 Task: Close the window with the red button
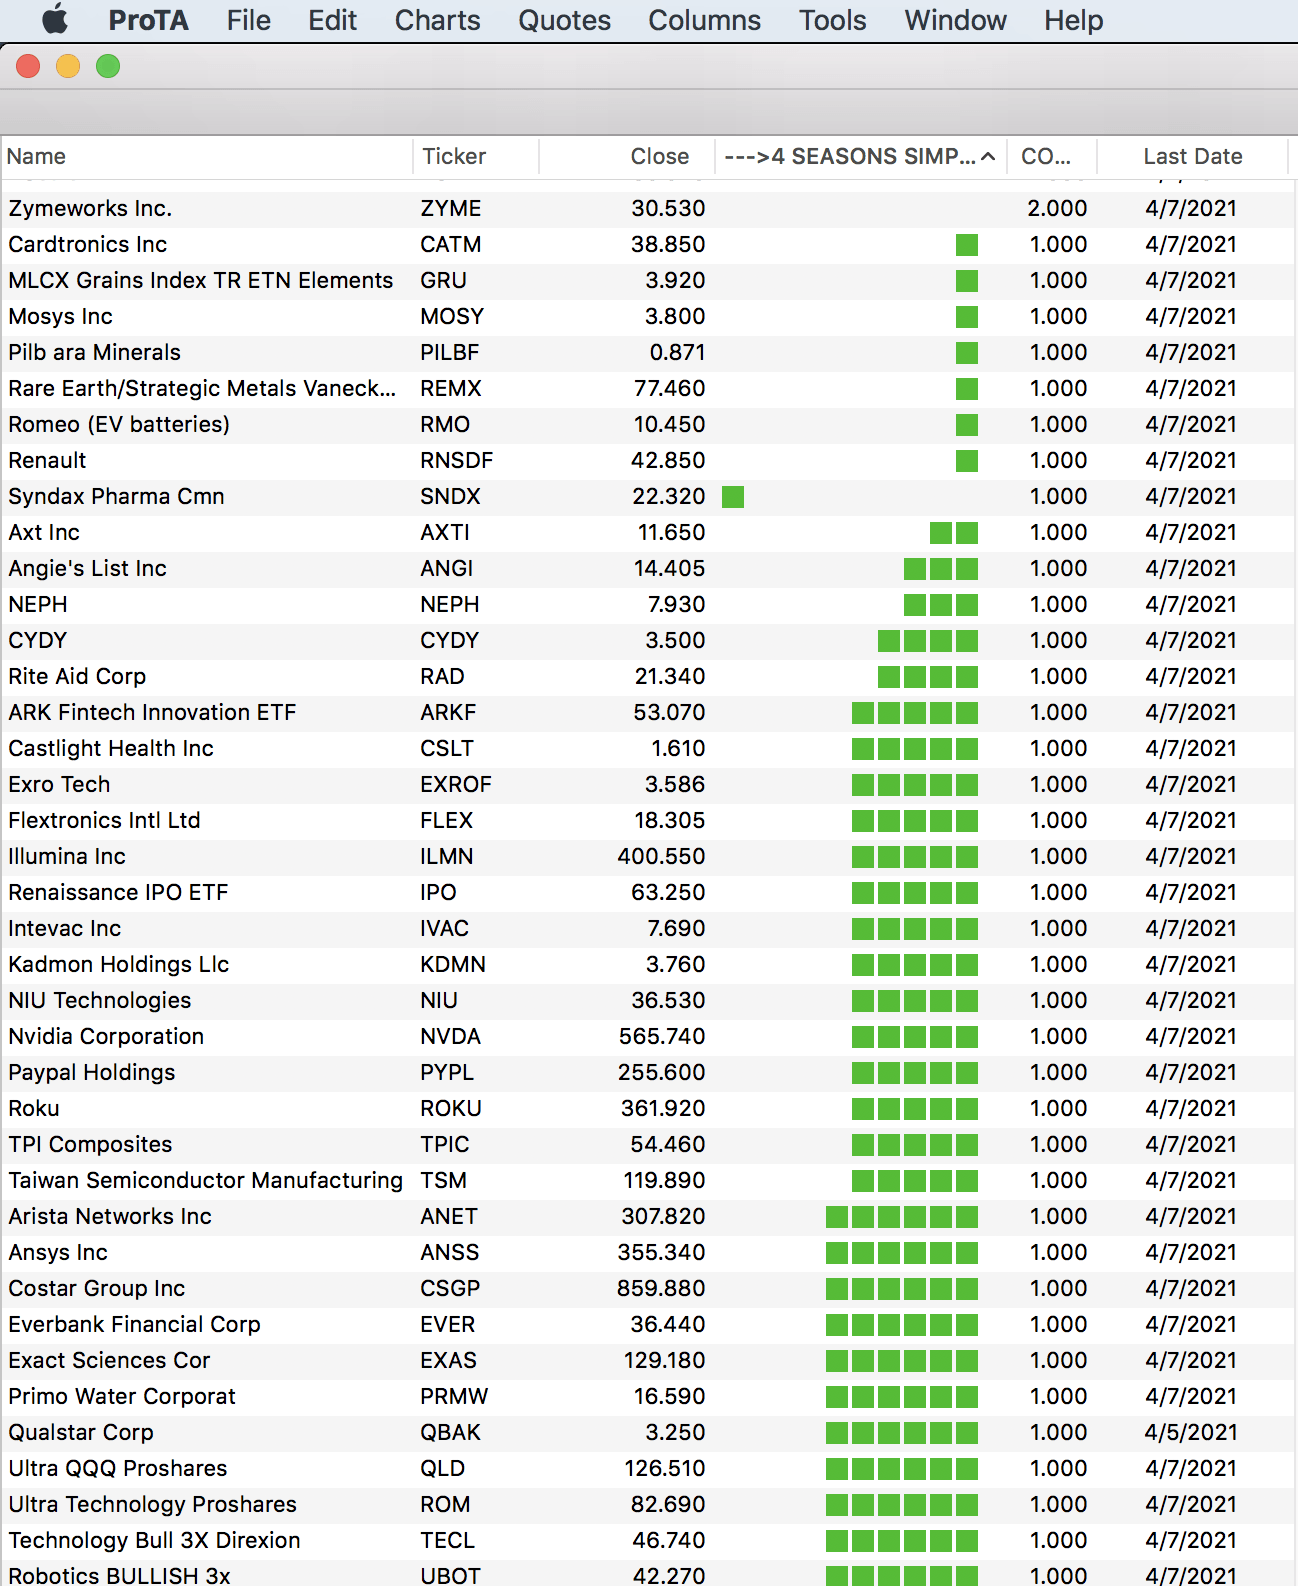tap(28, 66)
